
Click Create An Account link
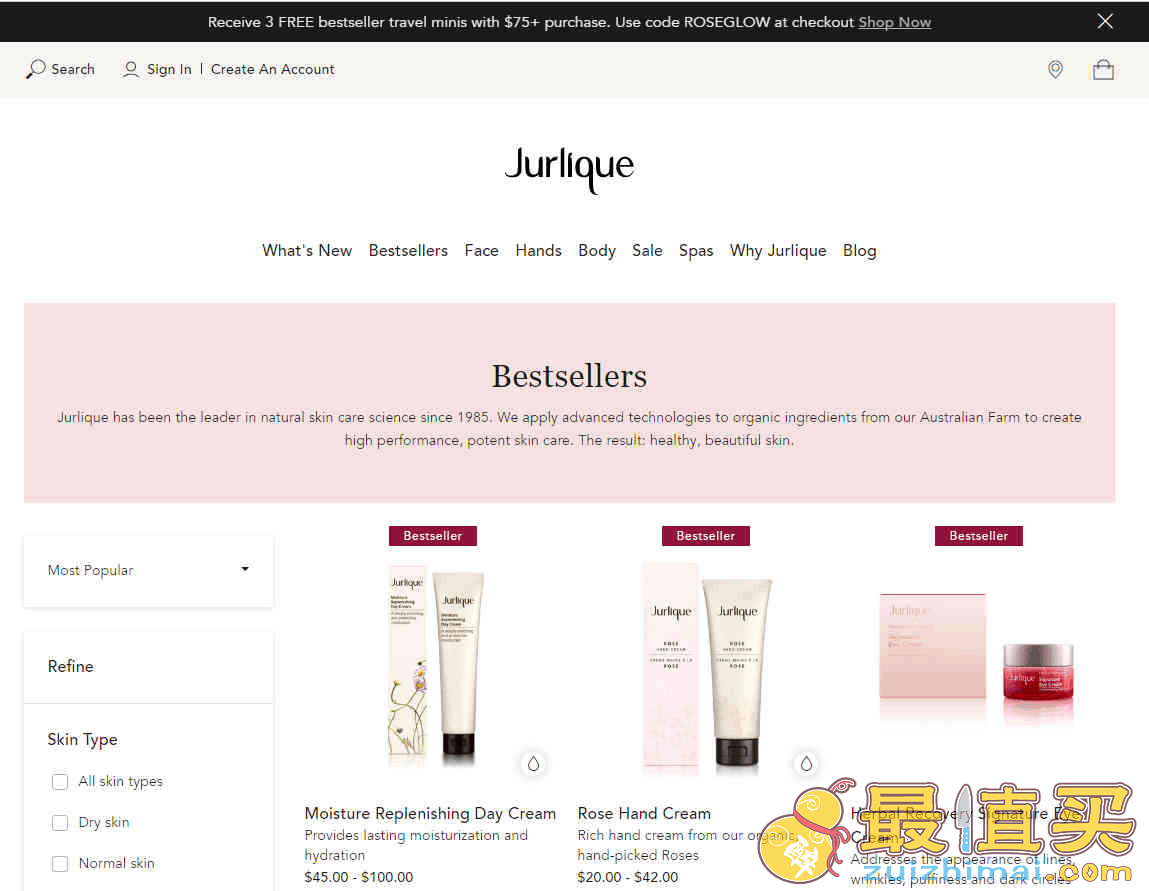pyautogui.click(x=273, y=69)
